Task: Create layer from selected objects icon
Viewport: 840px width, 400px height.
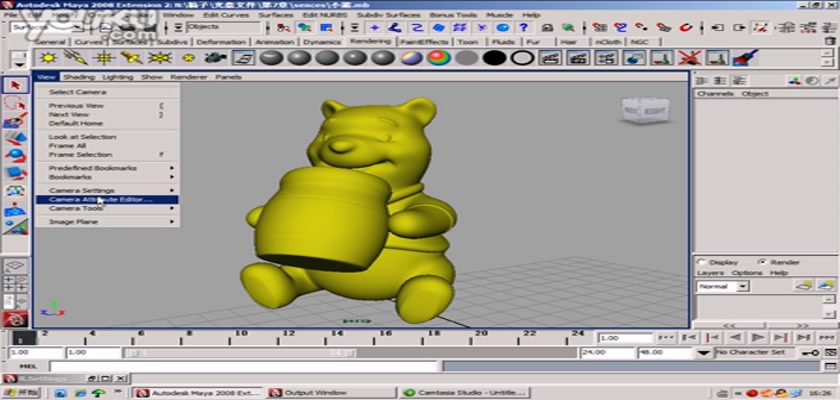Action: (x=826, y=286)
